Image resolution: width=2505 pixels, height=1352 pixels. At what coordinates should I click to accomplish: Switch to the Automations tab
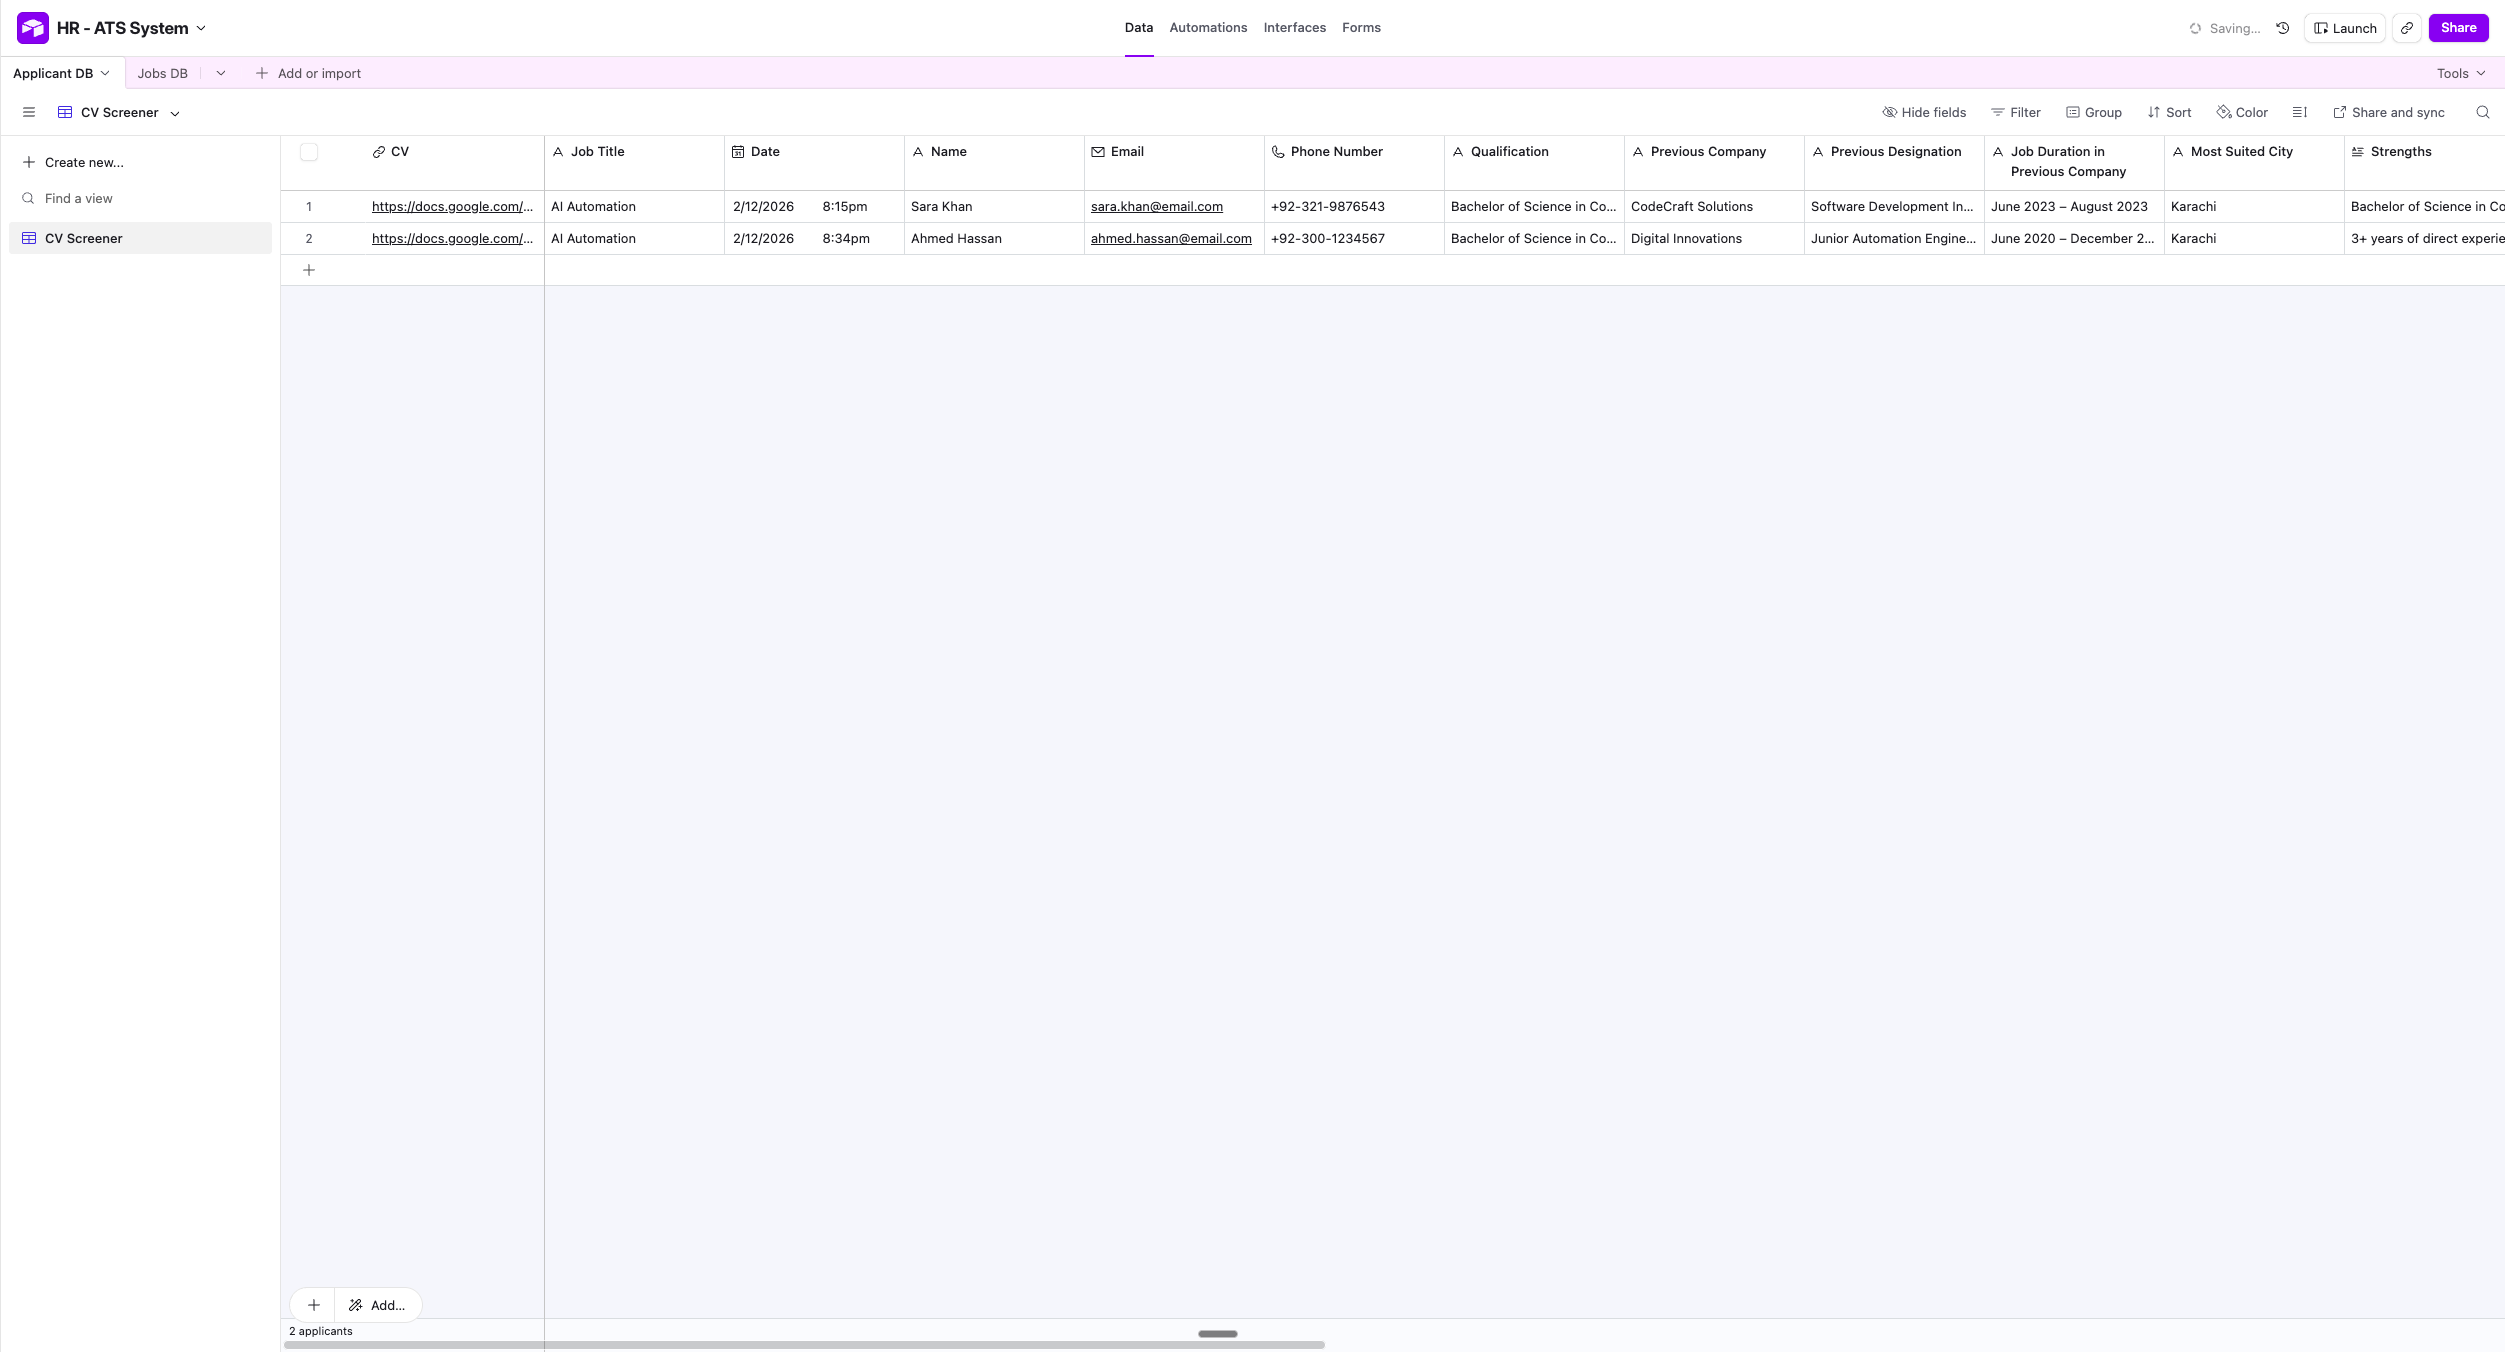coord(1208,28)
